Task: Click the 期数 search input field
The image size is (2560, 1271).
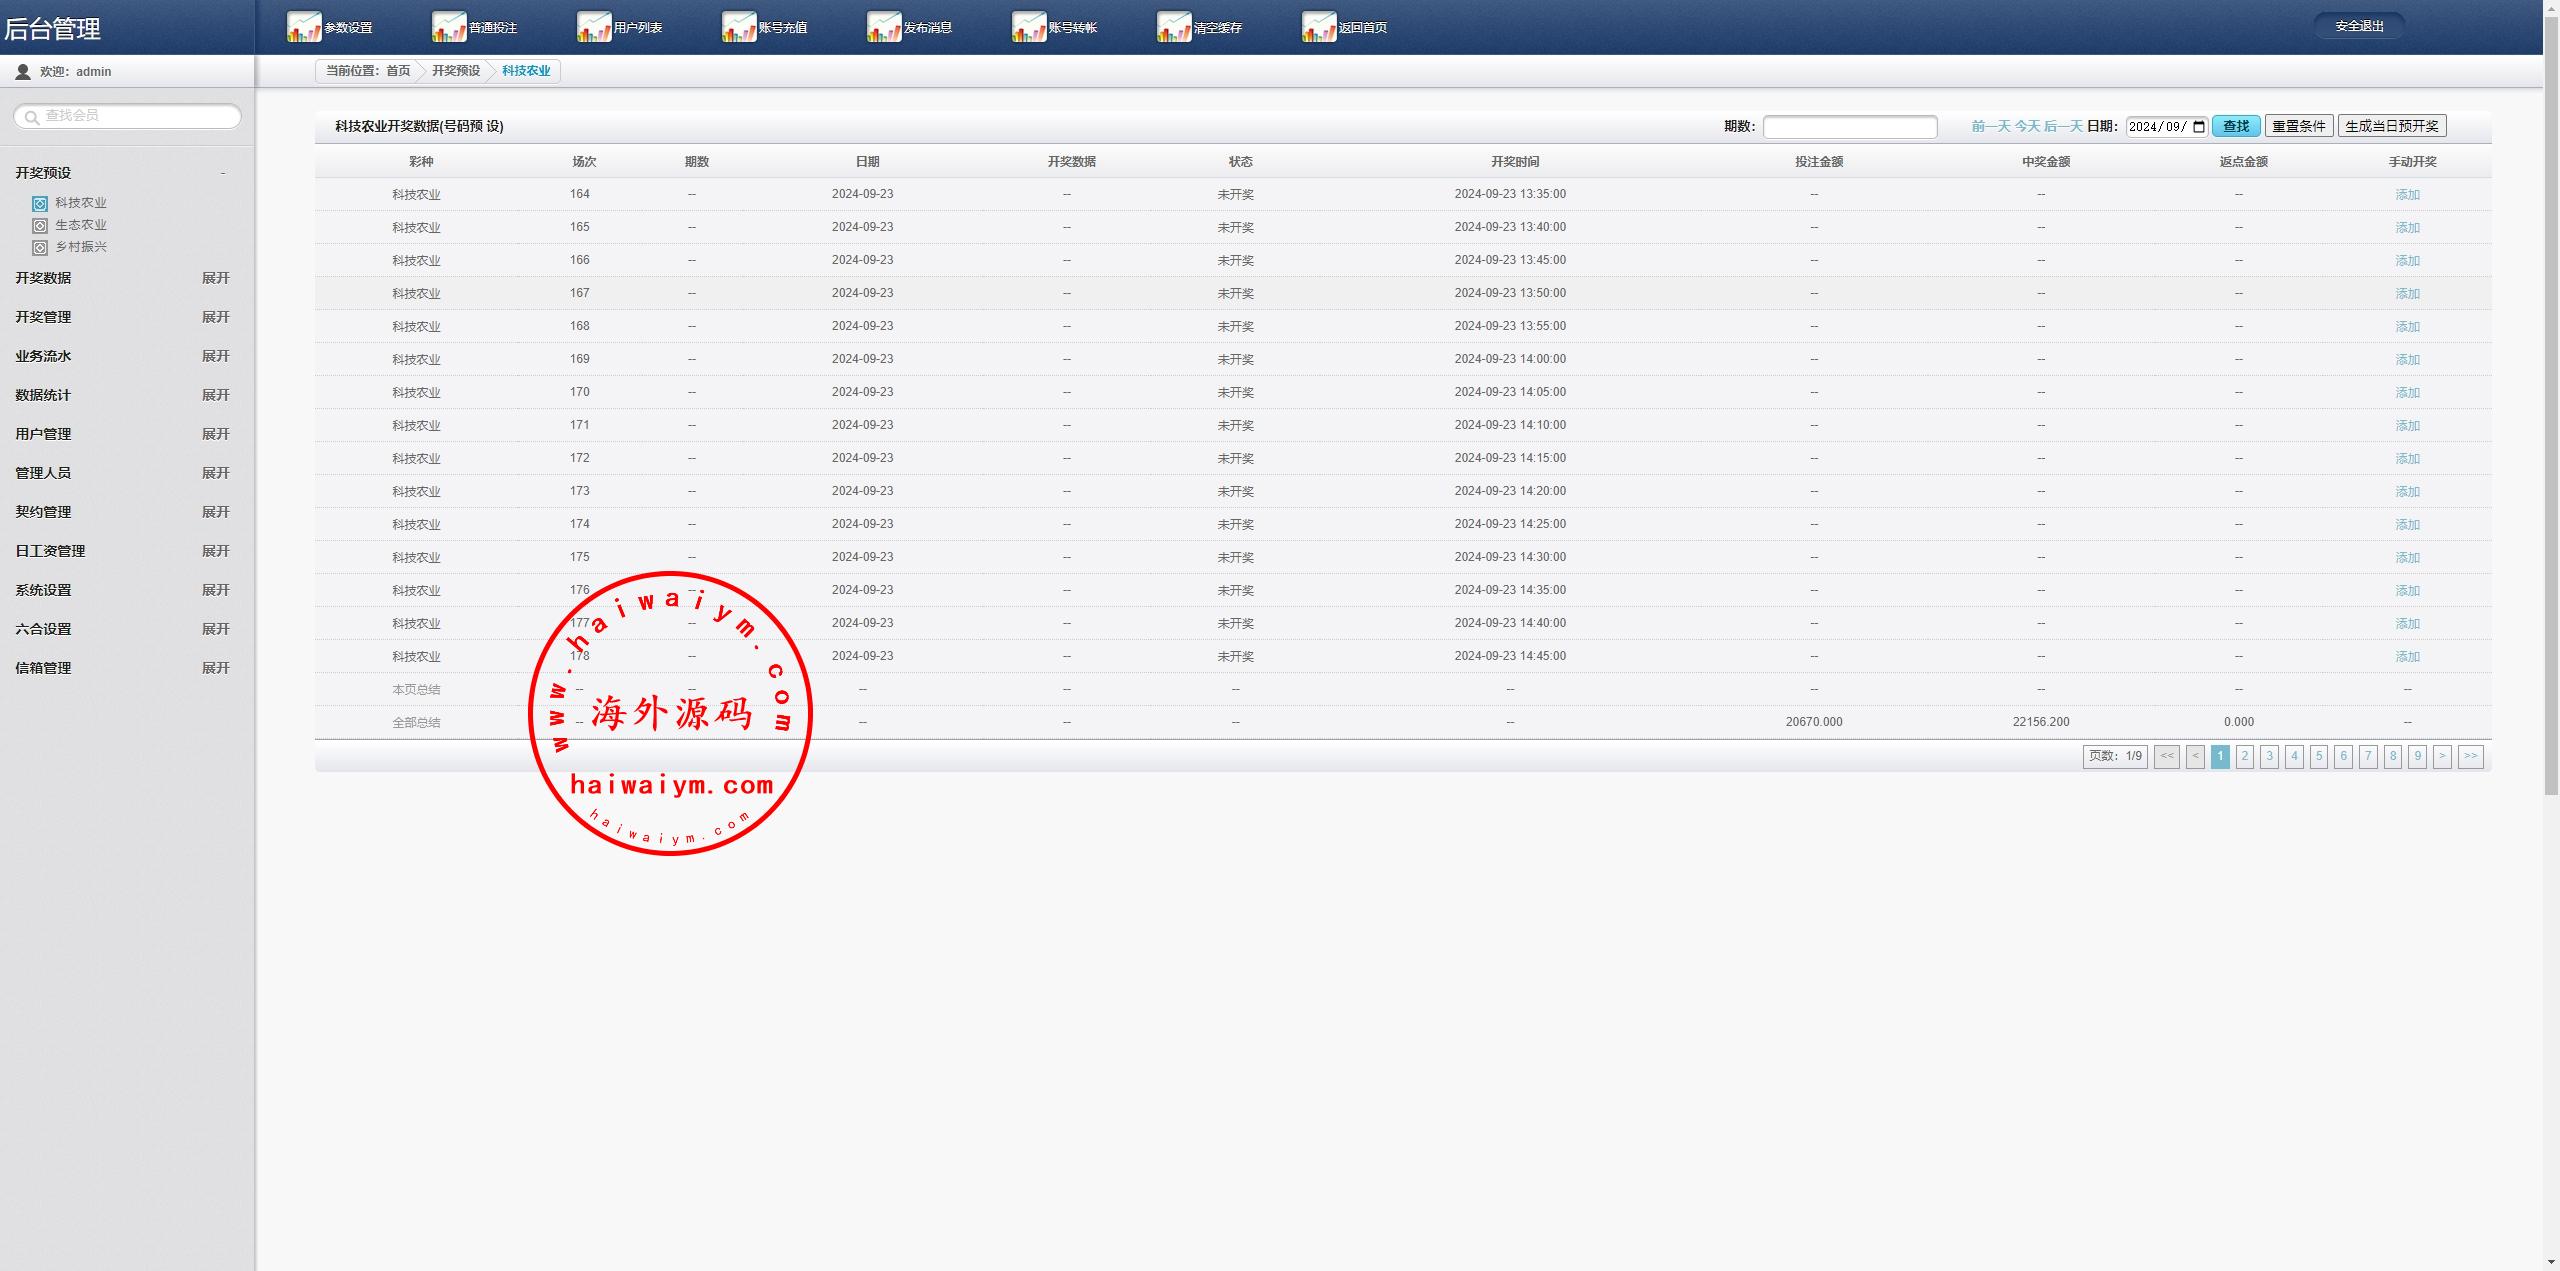Action: pyautogui.click(x=1849, y=127)
